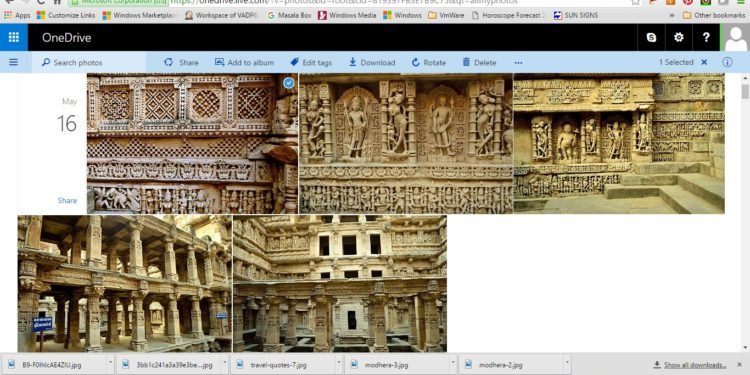Open the OneDrive app launcher grid
This screenshot has width=750, height=375.
click(x=14, y=37)
